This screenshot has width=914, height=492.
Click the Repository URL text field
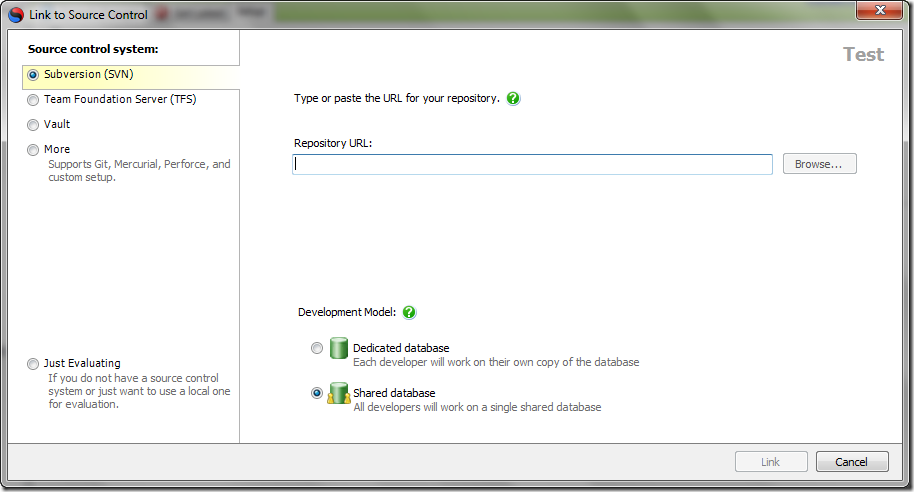click(532, 164)
